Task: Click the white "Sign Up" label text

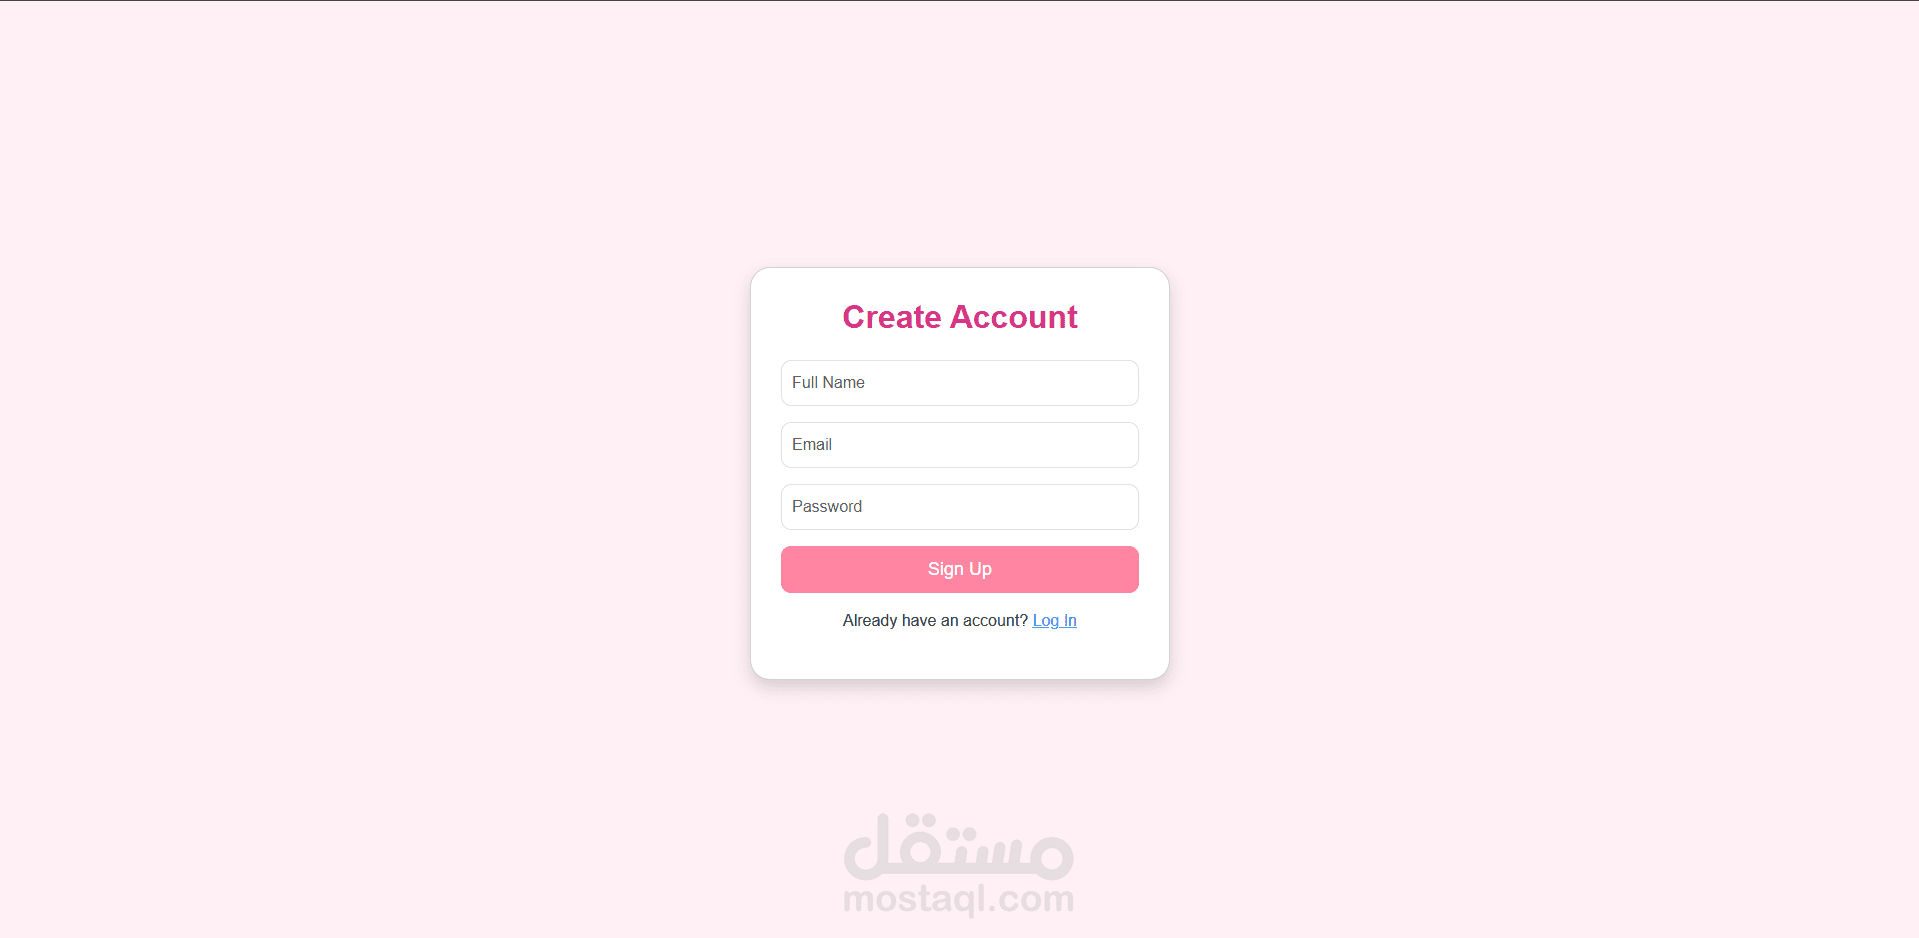Action: click(959, 569)
